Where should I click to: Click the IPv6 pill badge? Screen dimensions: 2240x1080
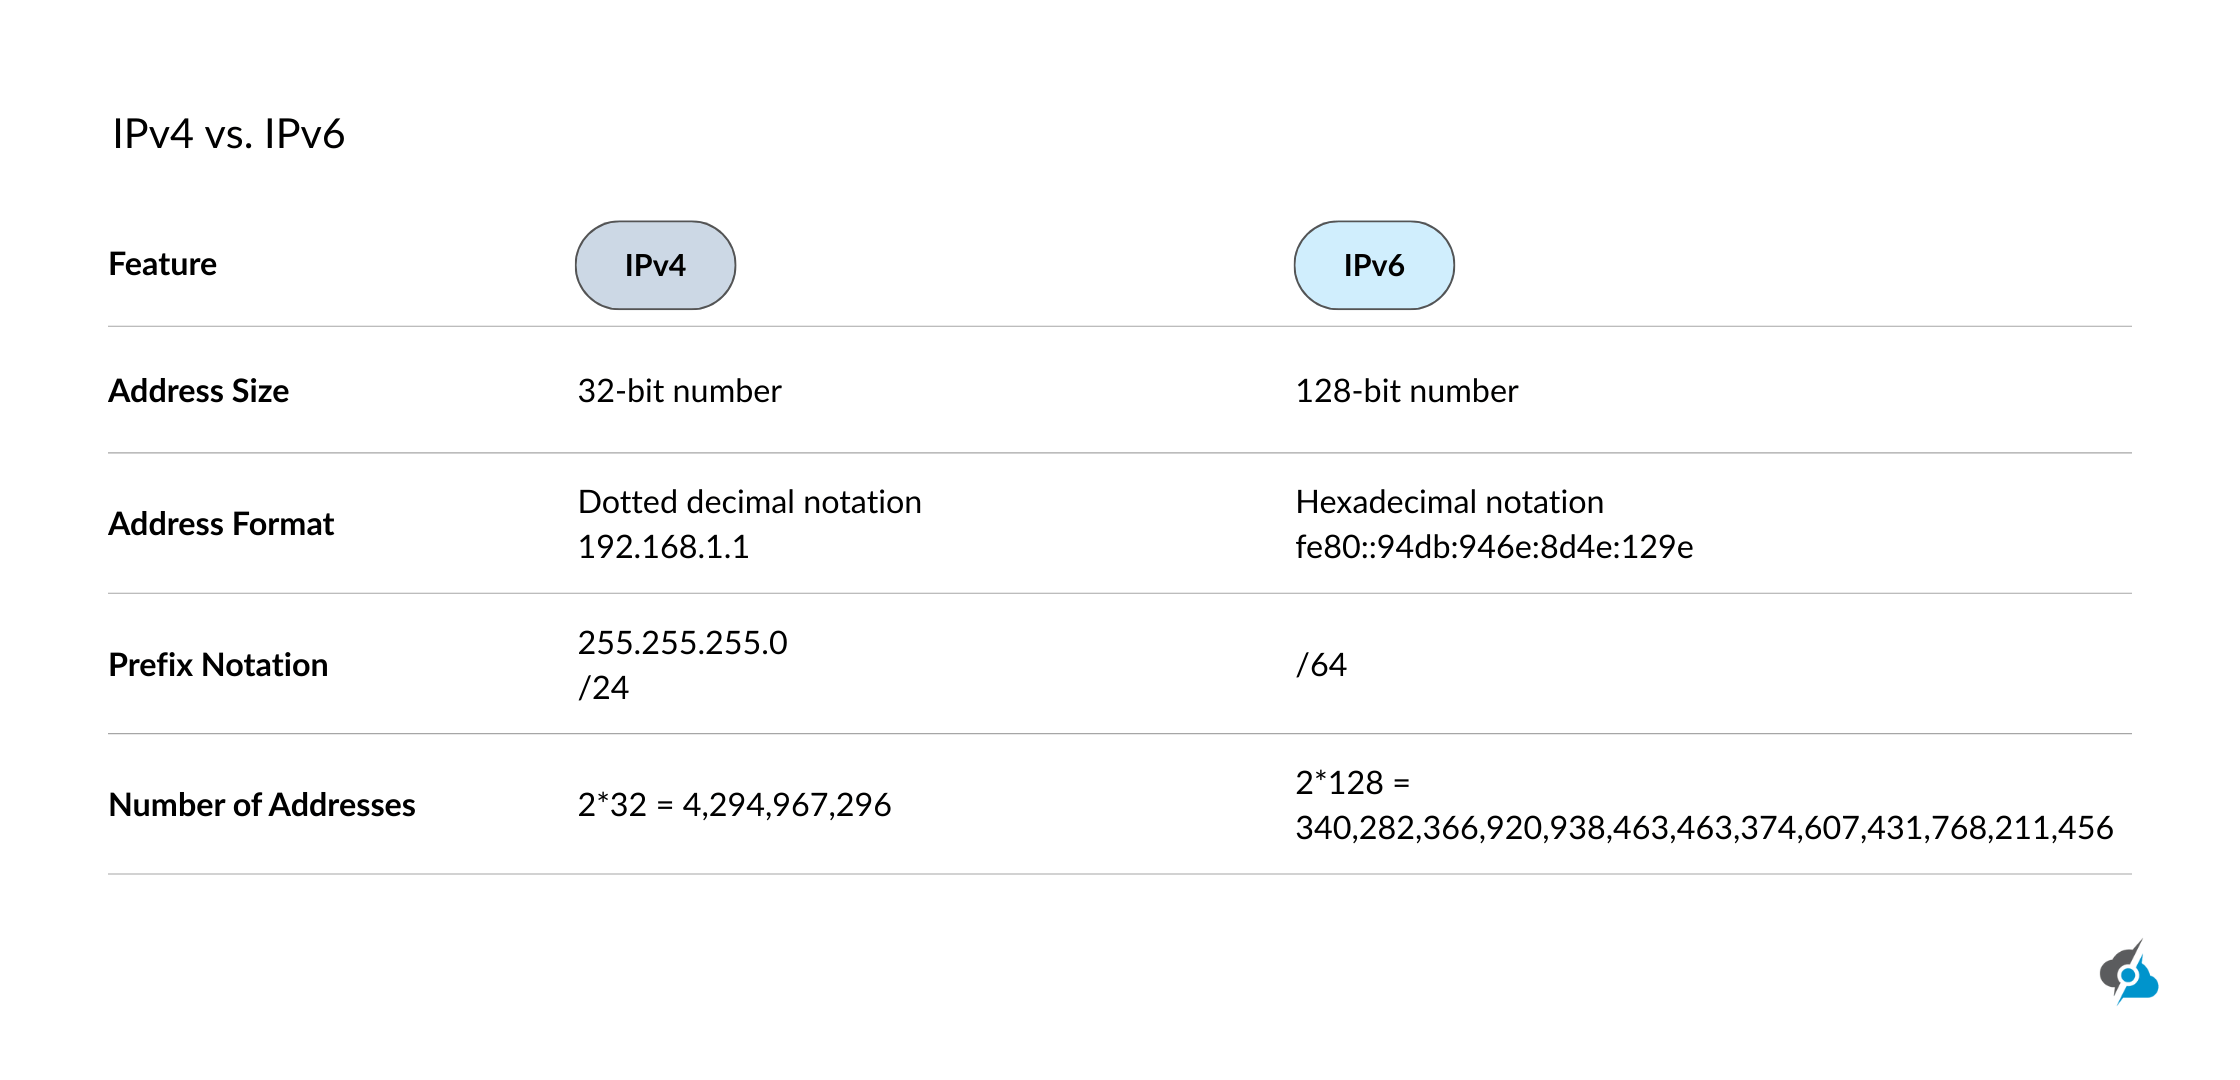[x=1373, y=265]
